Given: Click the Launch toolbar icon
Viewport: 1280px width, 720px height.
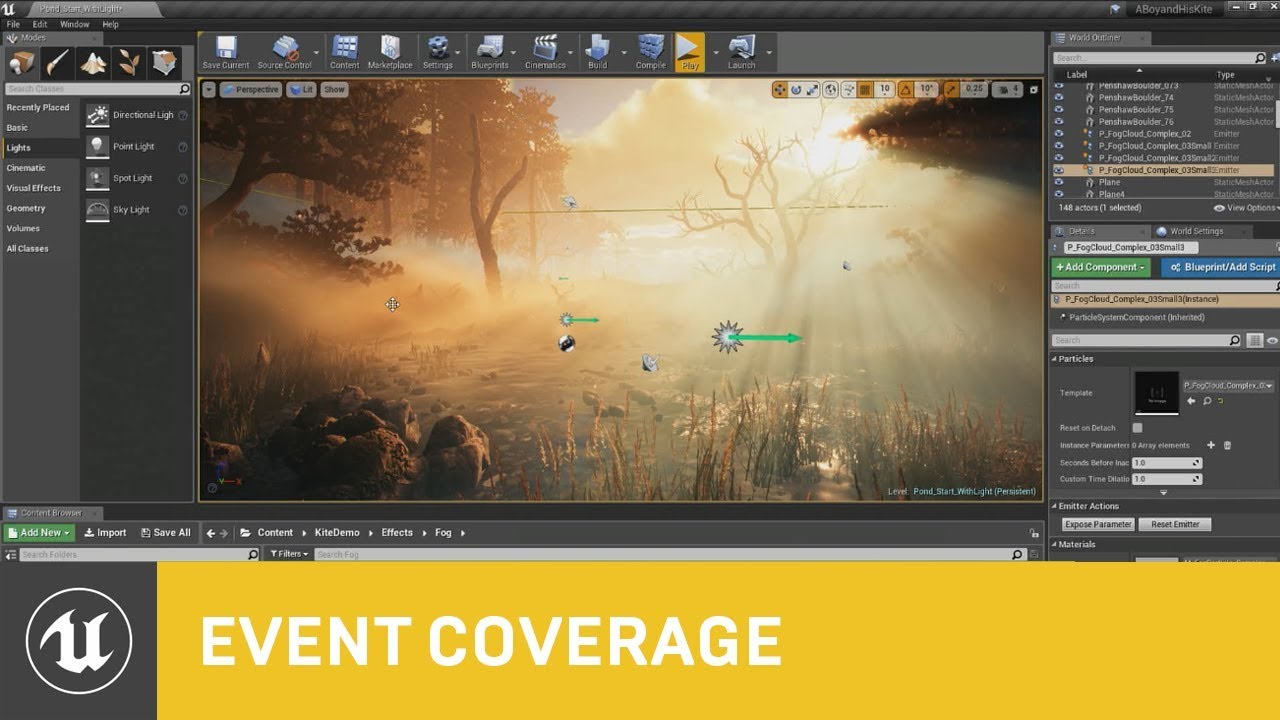Looking at the screenshot, I should tap(742, 48).
